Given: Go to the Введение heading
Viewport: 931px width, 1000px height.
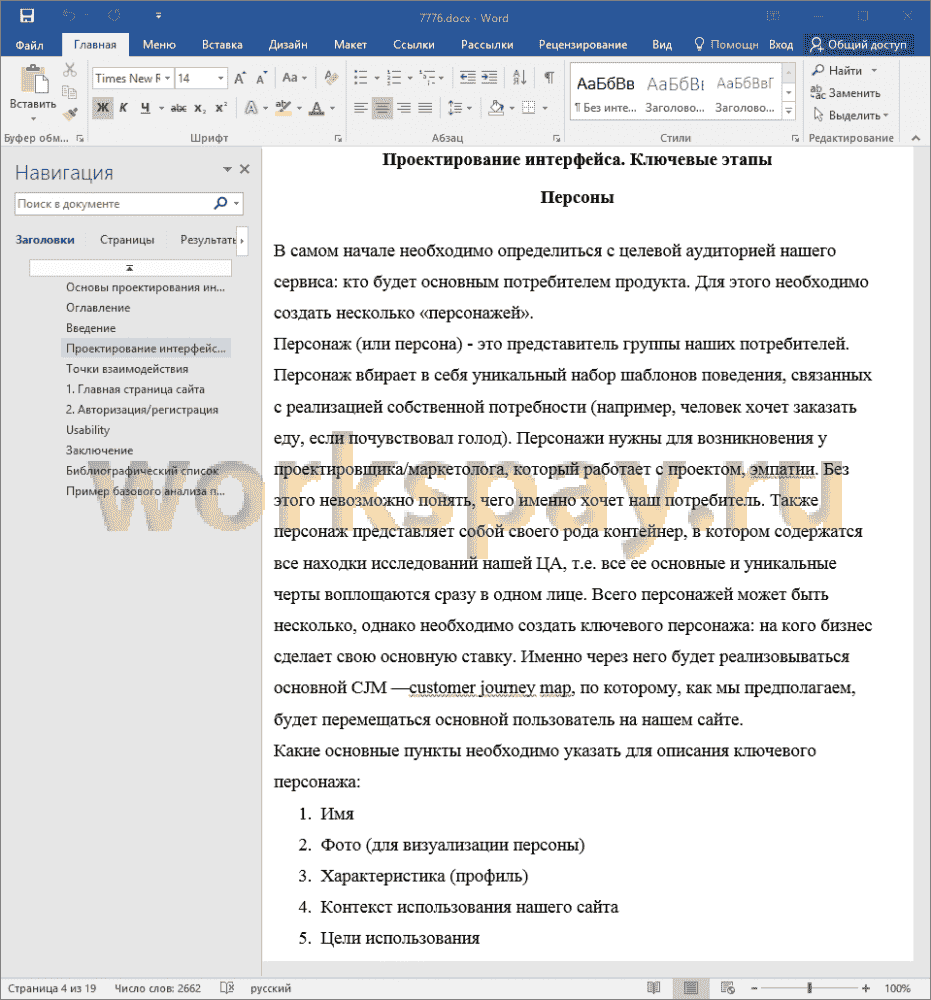Looking at the screenshot, I should click(x=91, y=328).
